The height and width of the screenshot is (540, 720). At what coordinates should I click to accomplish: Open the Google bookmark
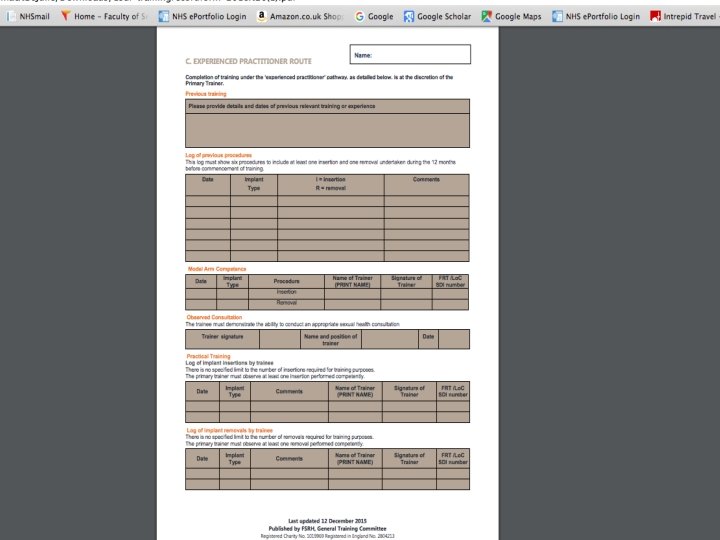pyautogui.click(x=374, y=17)
